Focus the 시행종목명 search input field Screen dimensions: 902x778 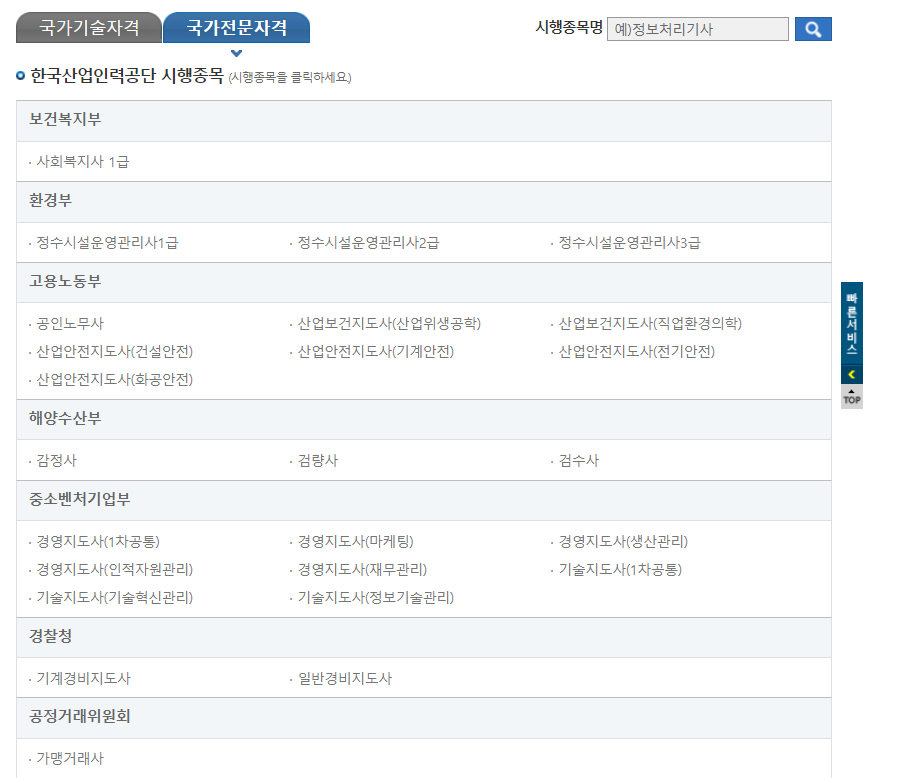[x=697, y=29]
